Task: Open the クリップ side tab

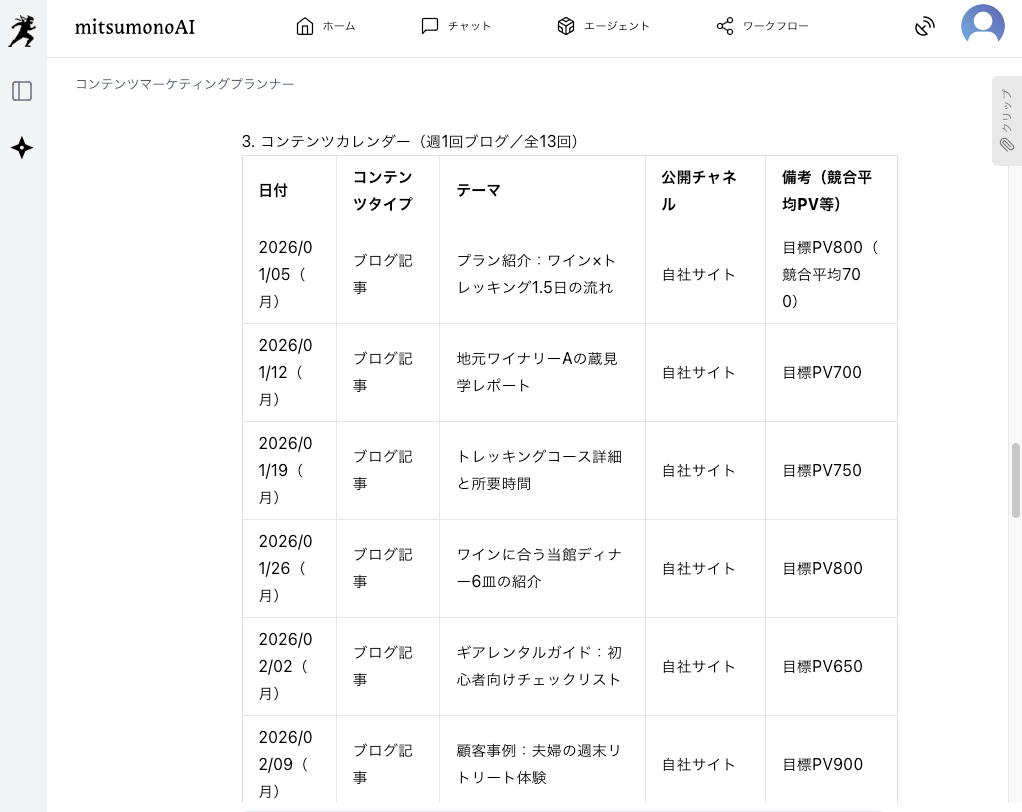Action: tap(1006, 120)
